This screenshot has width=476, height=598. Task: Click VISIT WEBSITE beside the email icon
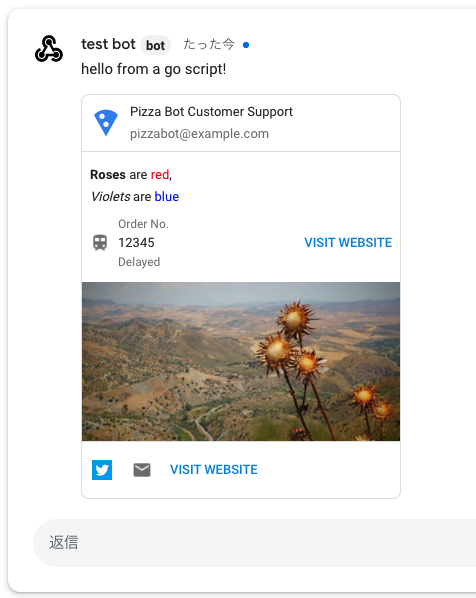click(214, 469)
